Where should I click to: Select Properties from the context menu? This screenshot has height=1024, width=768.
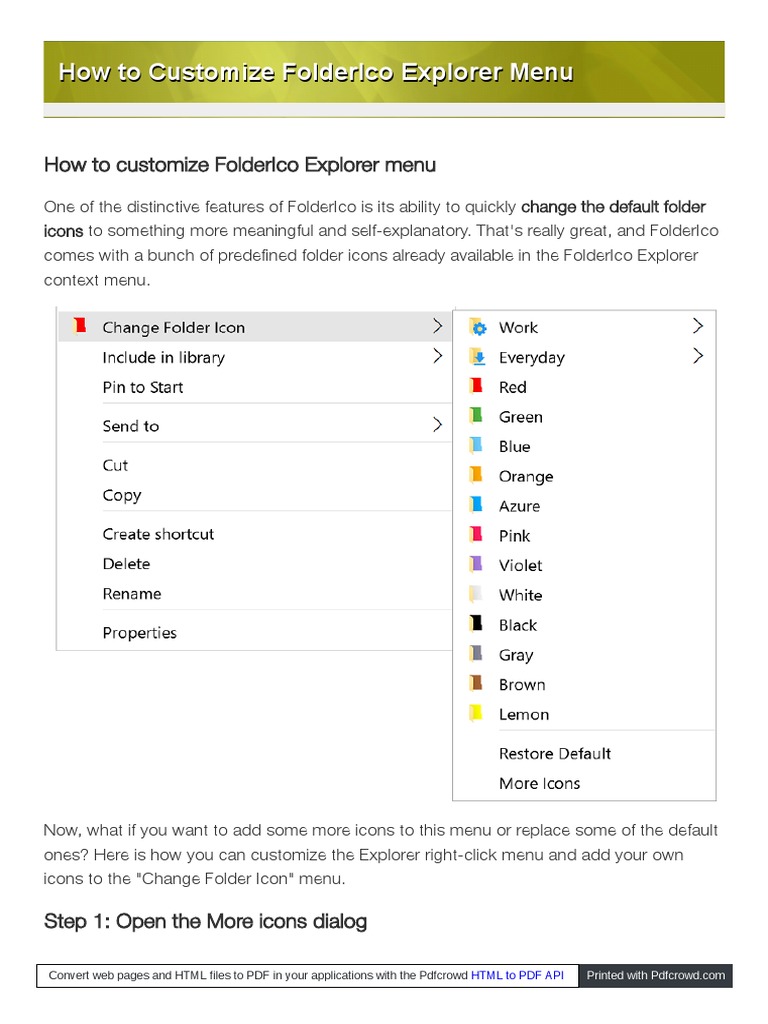click(139, 633)
